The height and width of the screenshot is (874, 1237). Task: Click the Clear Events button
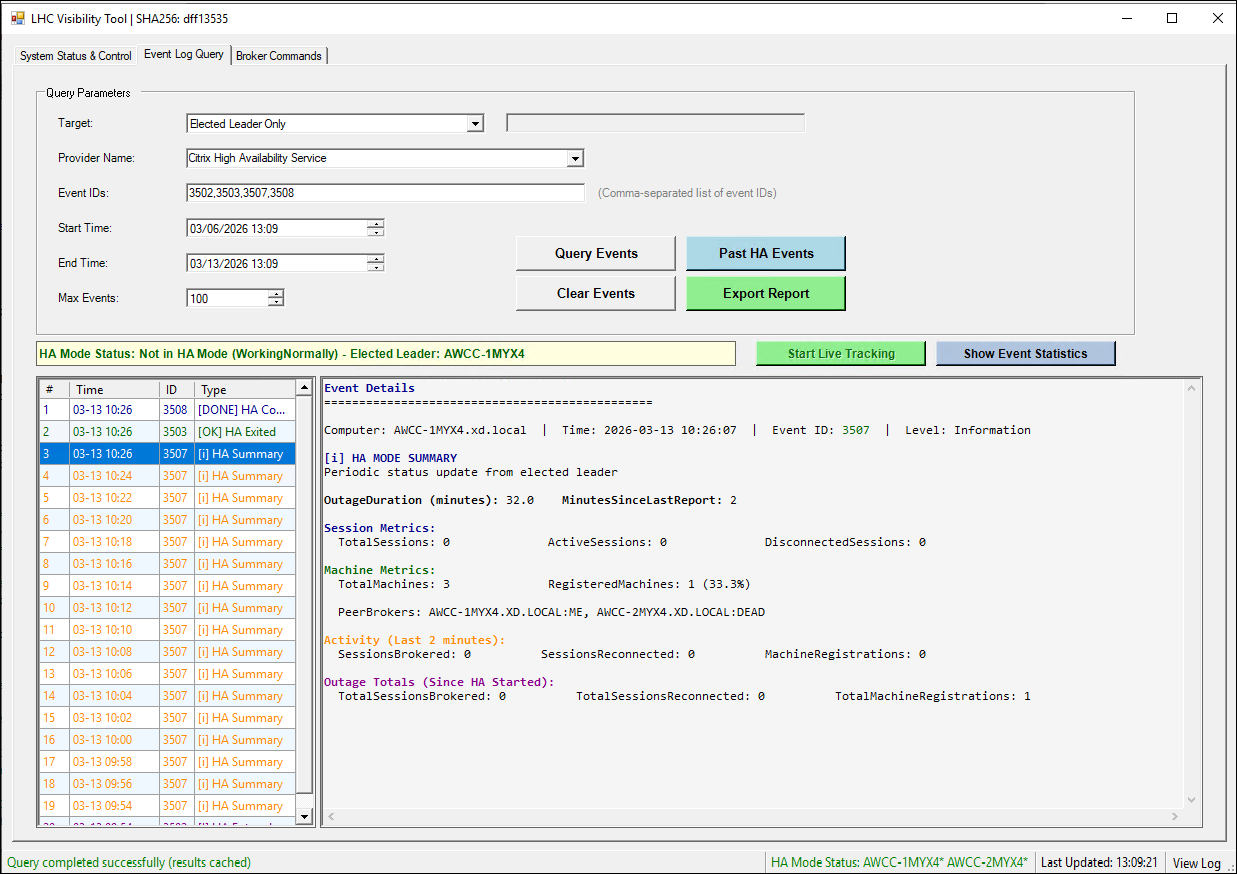[x=596, y=293]
